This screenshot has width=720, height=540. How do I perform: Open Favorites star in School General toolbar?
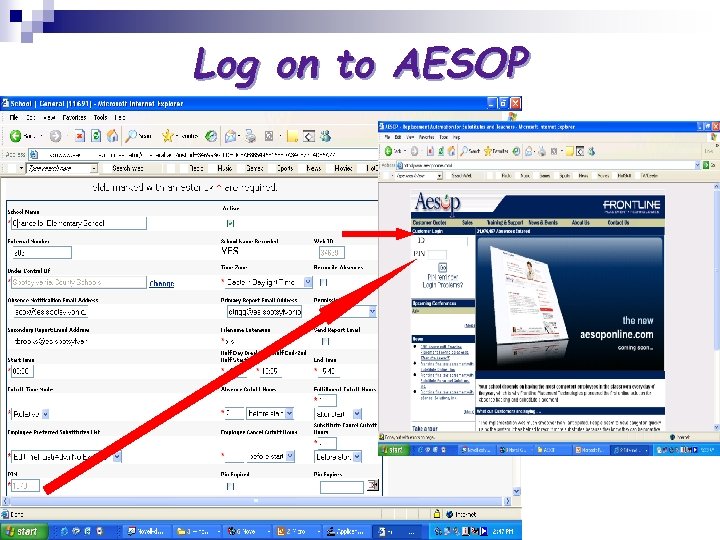(x=168, y=136)
